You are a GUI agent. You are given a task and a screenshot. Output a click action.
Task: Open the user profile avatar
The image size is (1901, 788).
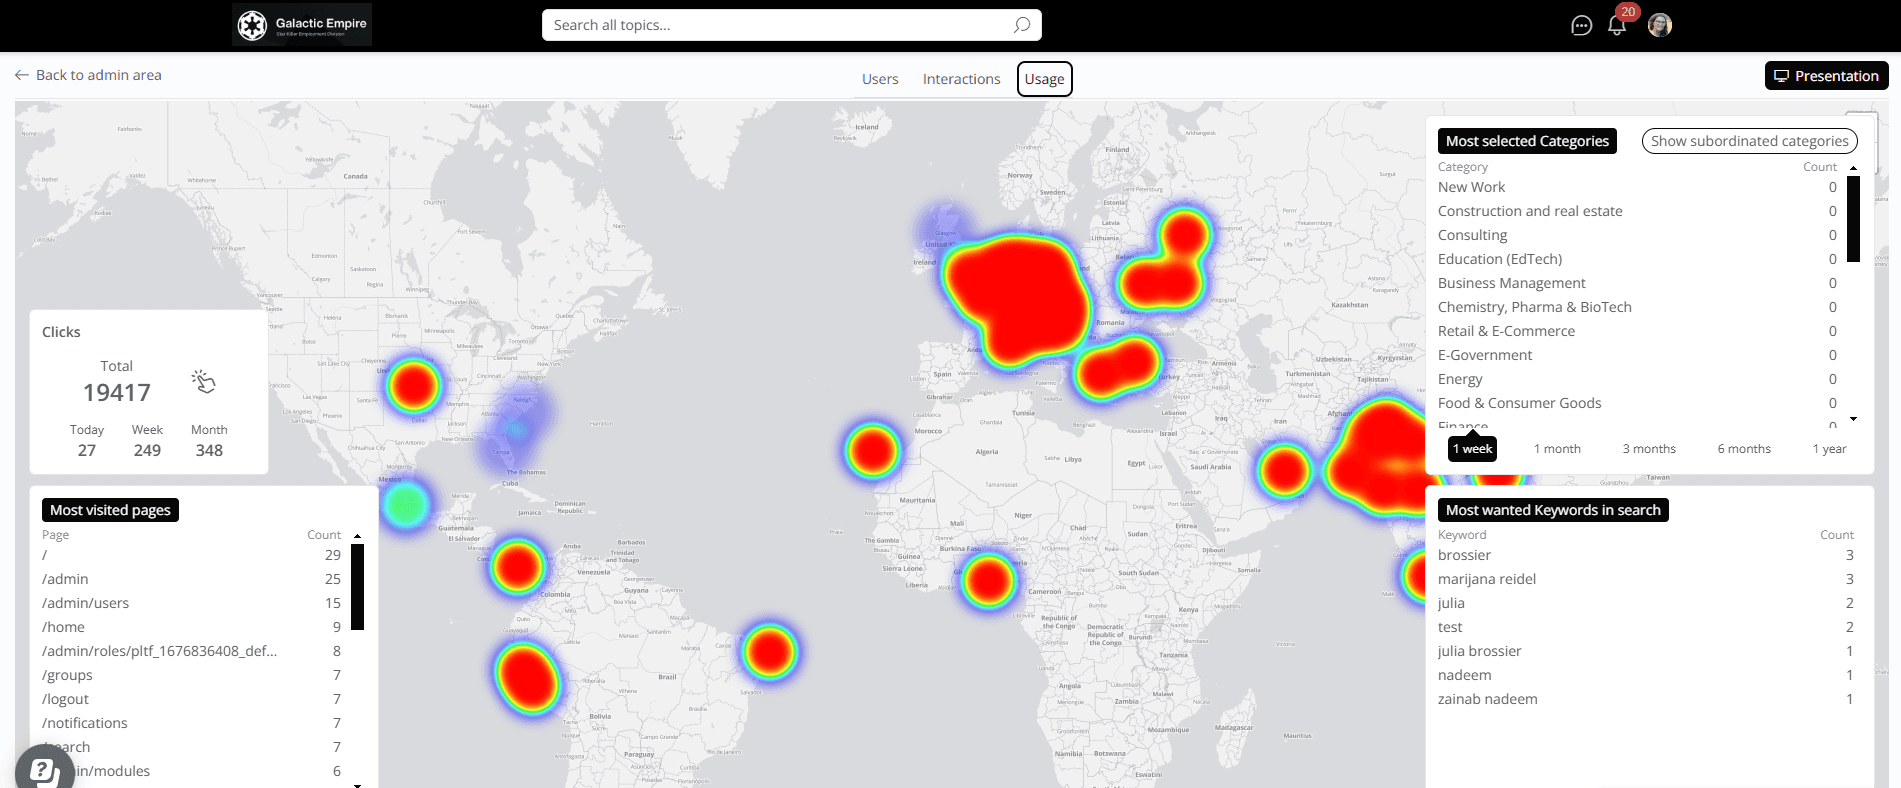pyautogui.click(x=1659, y=25)
